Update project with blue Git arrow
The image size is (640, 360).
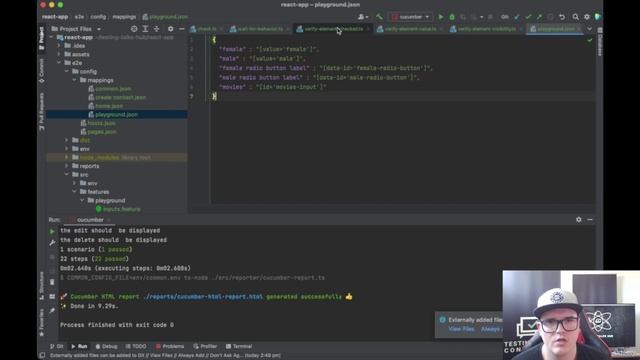coord(517,17)
